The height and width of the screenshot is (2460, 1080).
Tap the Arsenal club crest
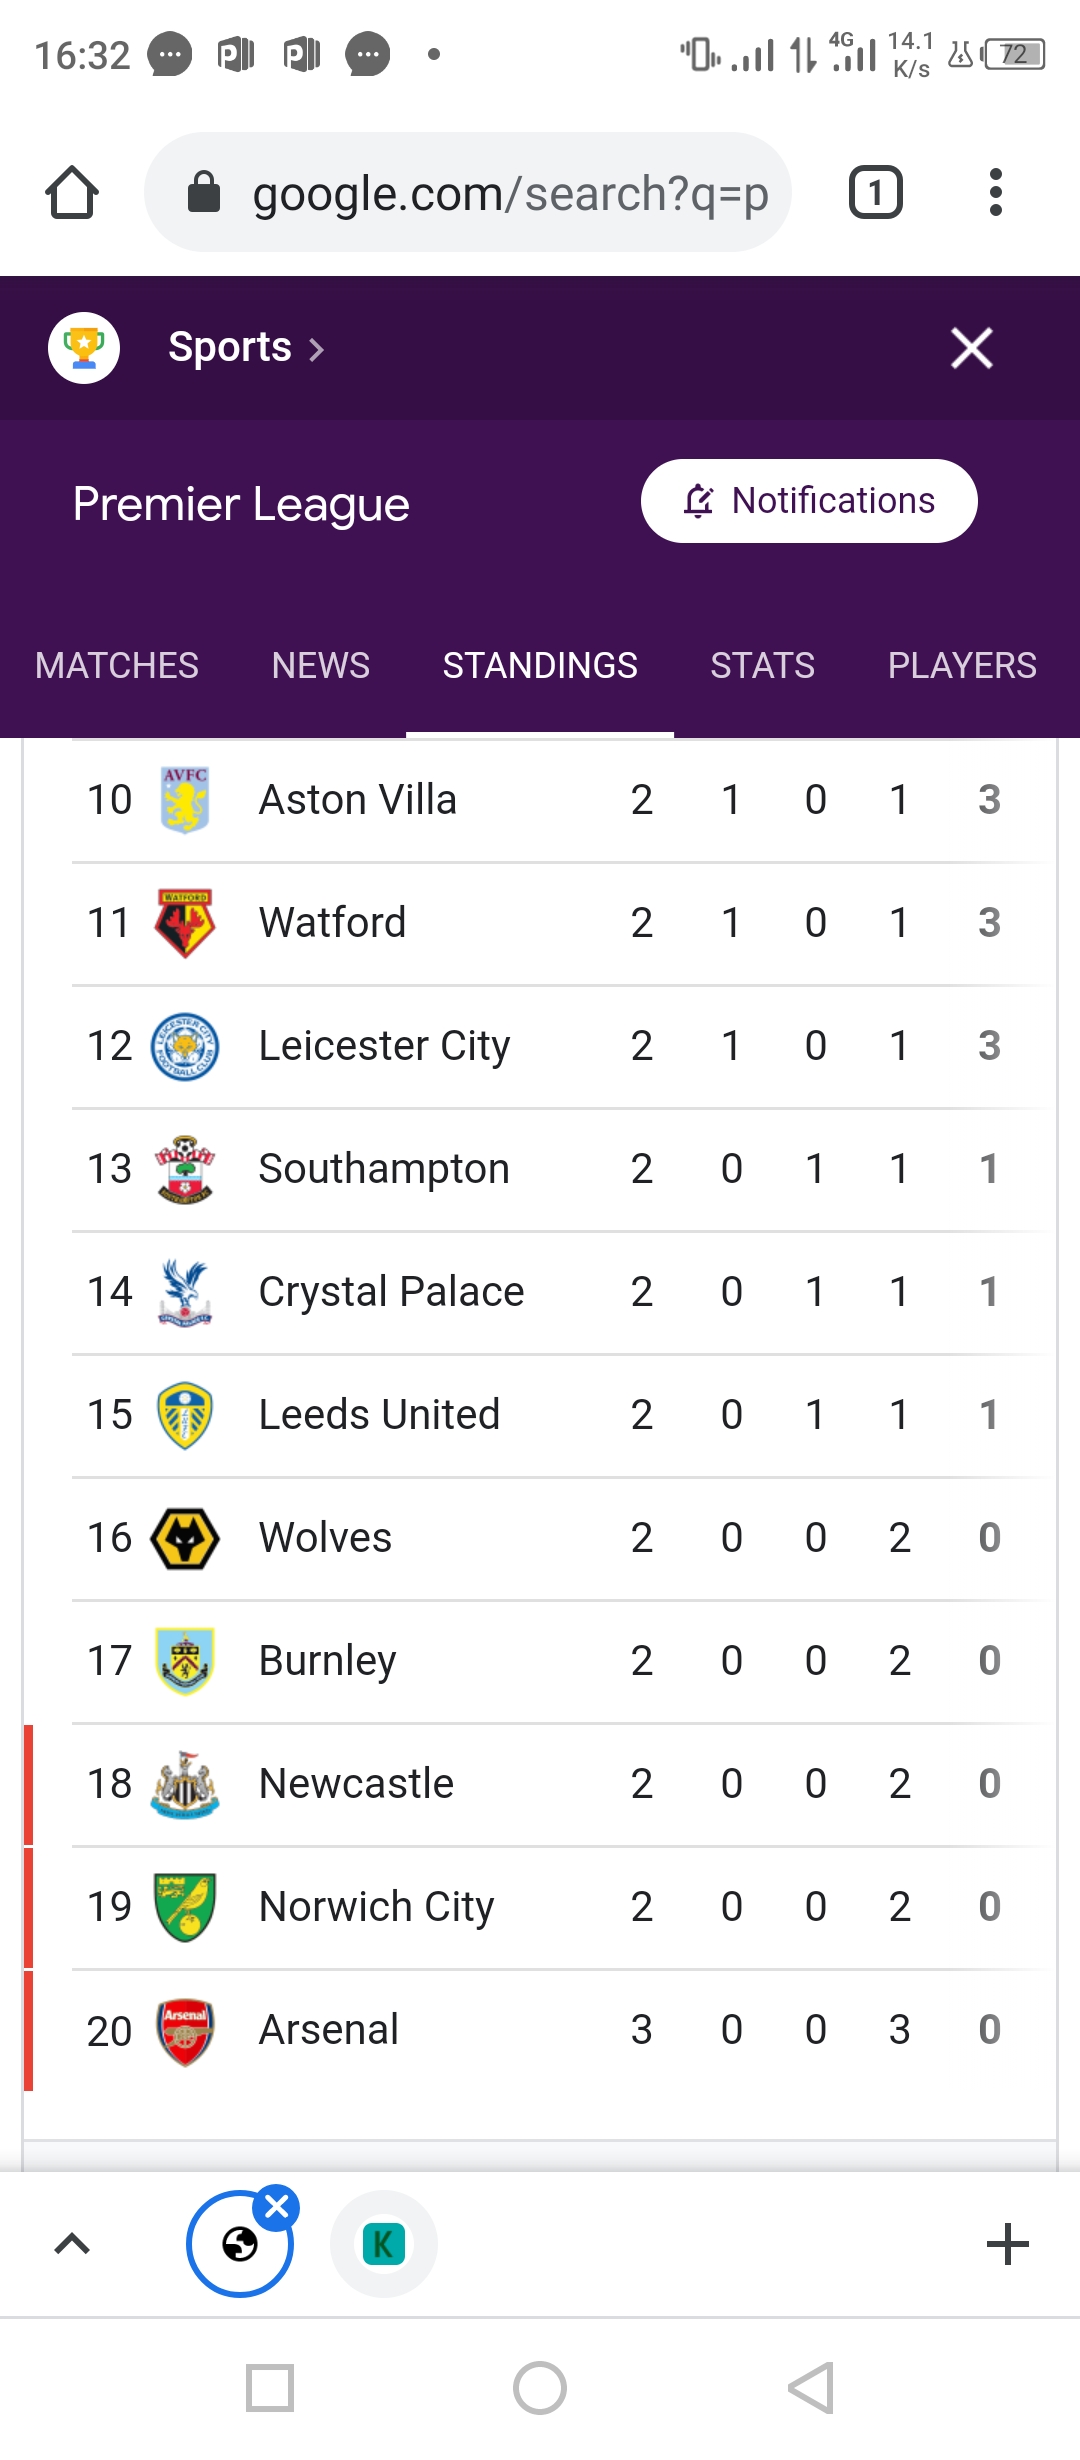tap(185, 2031)
